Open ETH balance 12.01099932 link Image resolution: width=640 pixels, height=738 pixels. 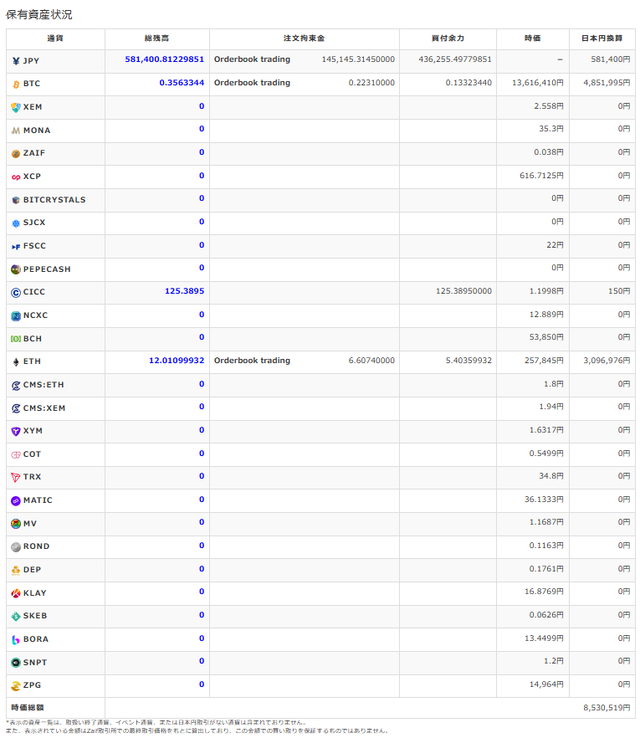click(x=176, y=361)
